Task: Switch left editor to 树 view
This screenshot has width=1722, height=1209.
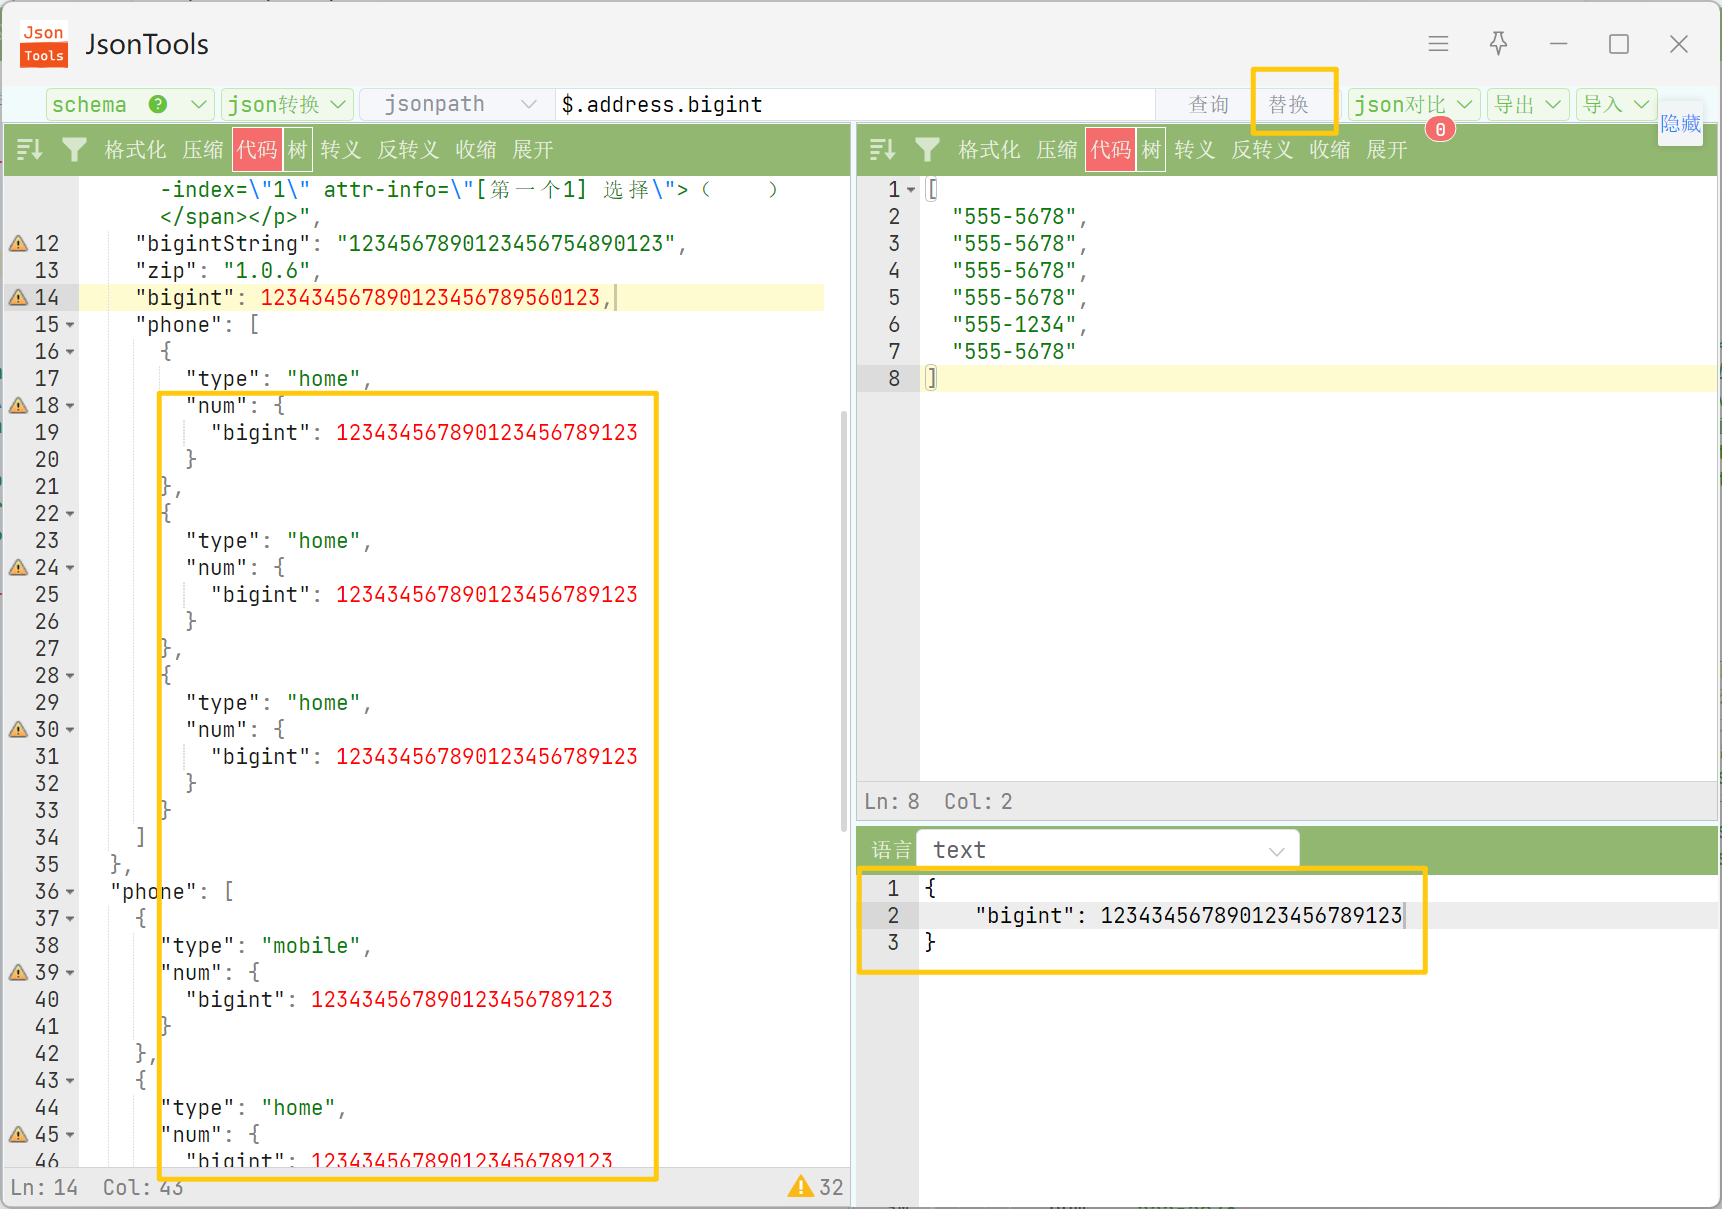Action: [298, 150]
